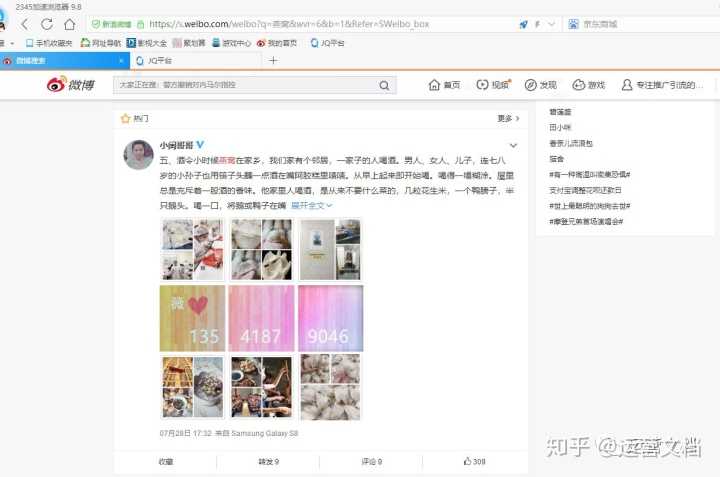Open the image showing 135 with a heart
720x477 pixels.
coord(192,318)
